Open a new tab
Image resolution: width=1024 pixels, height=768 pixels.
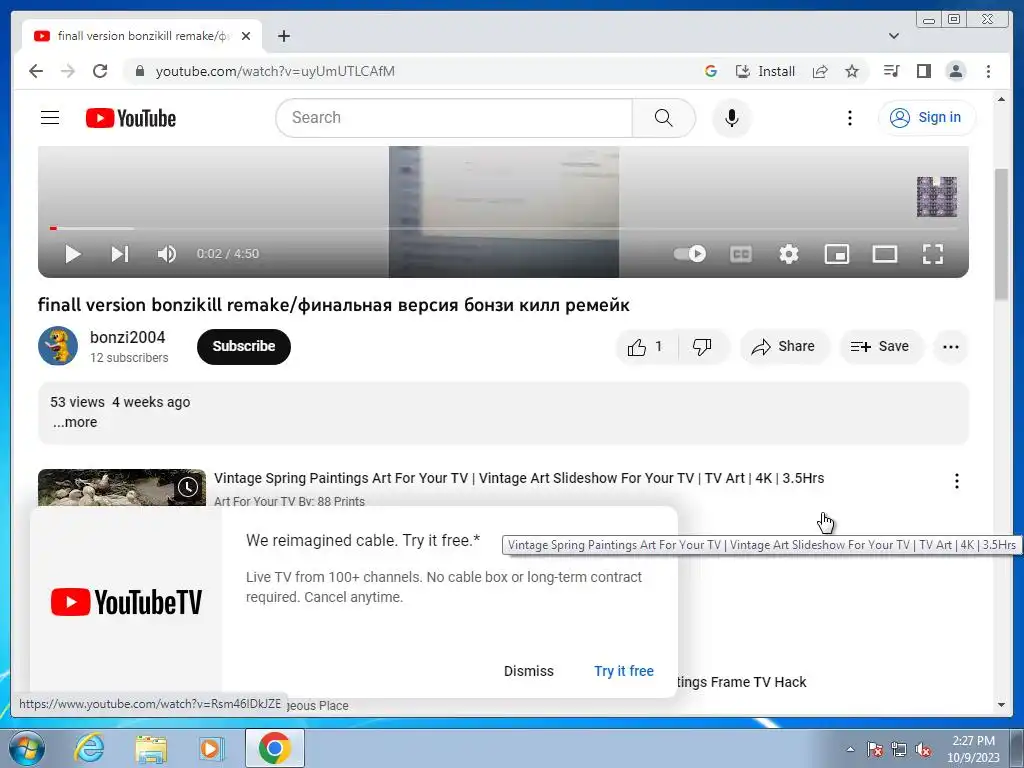283,36
